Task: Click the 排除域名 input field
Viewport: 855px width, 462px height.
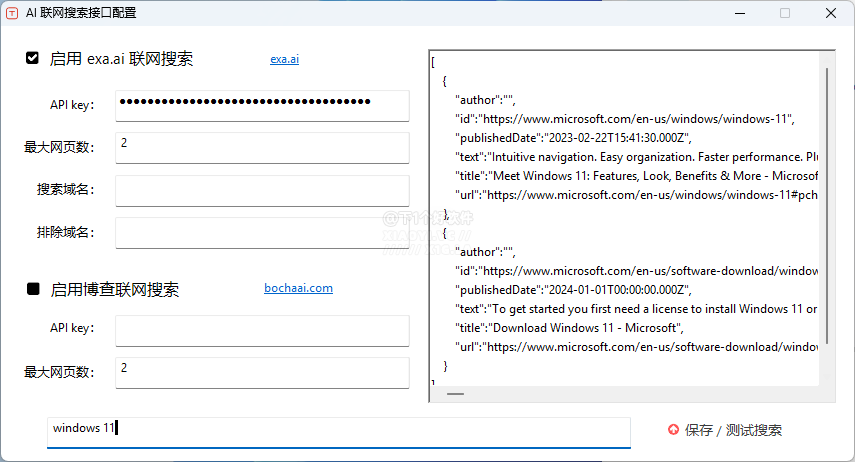Action: (x=262, y=233)
